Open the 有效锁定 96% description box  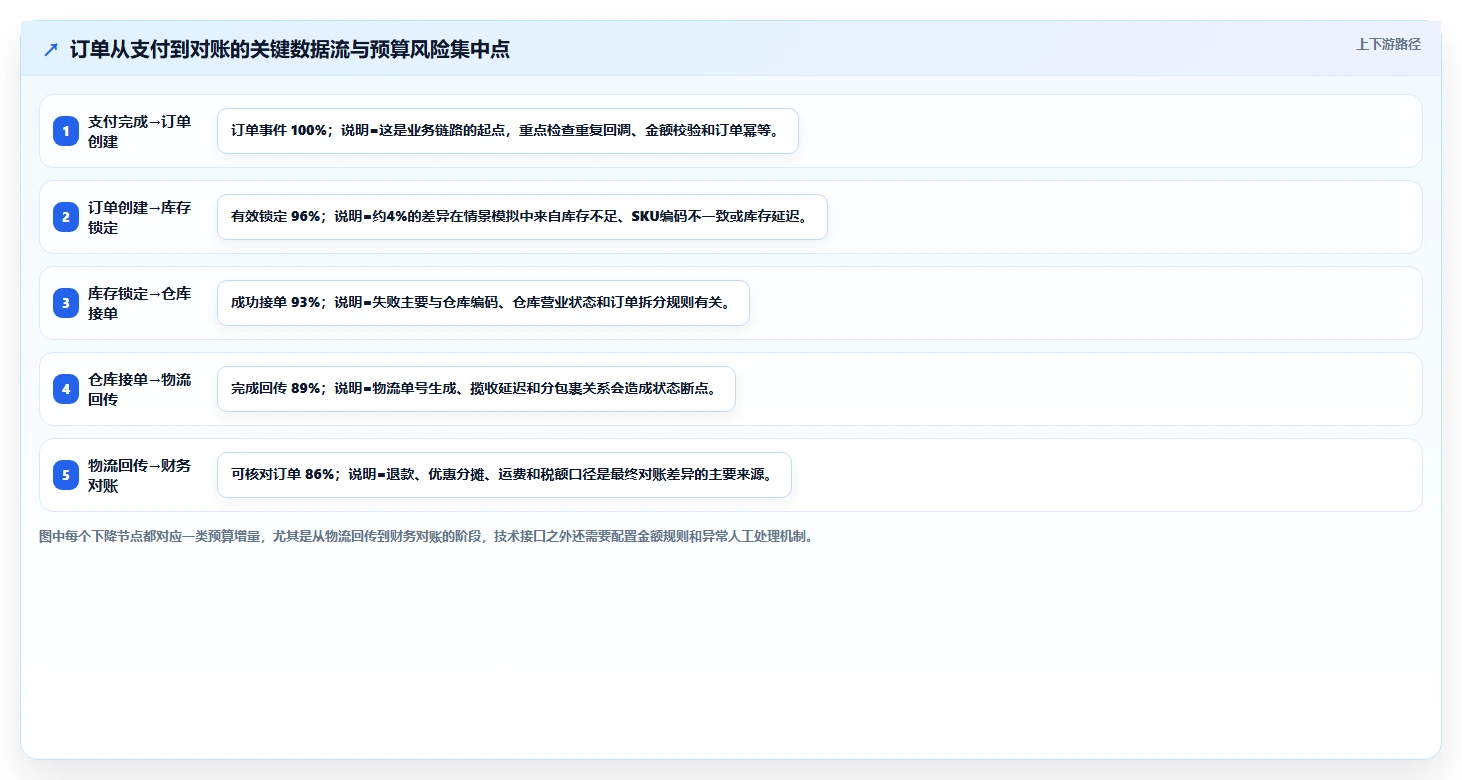[x=522, y=217]
